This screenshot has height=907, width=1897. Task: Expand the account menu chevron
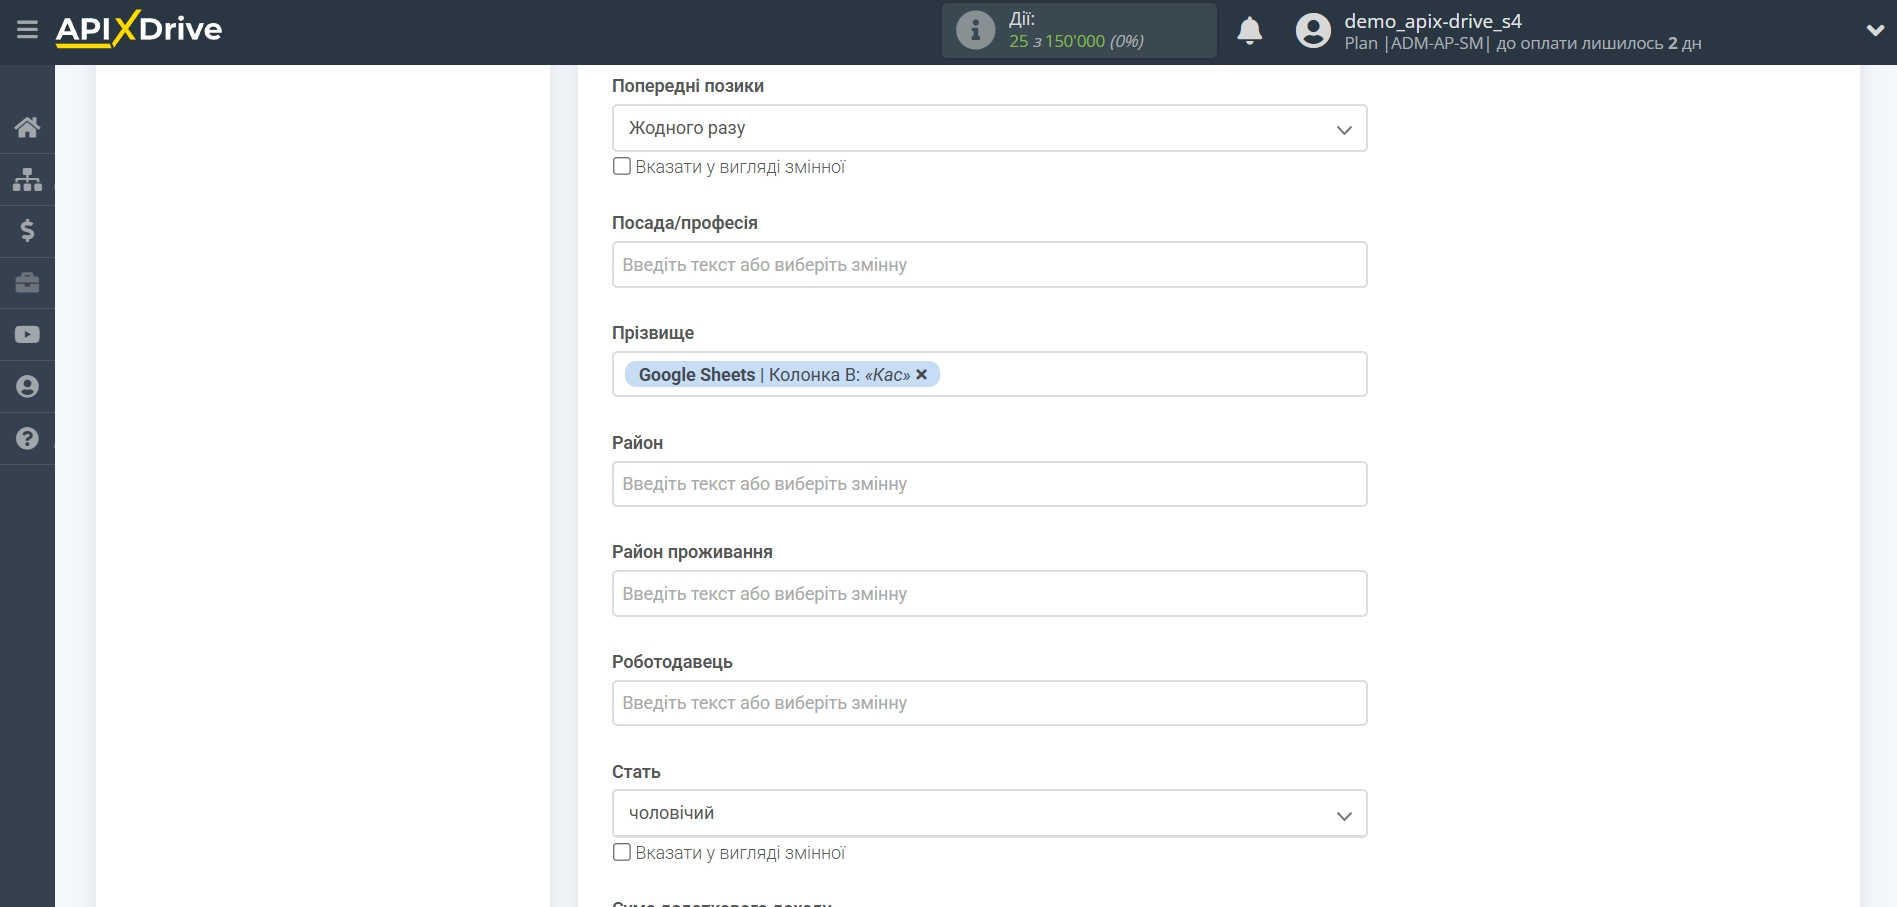[x=1875, y=31]
